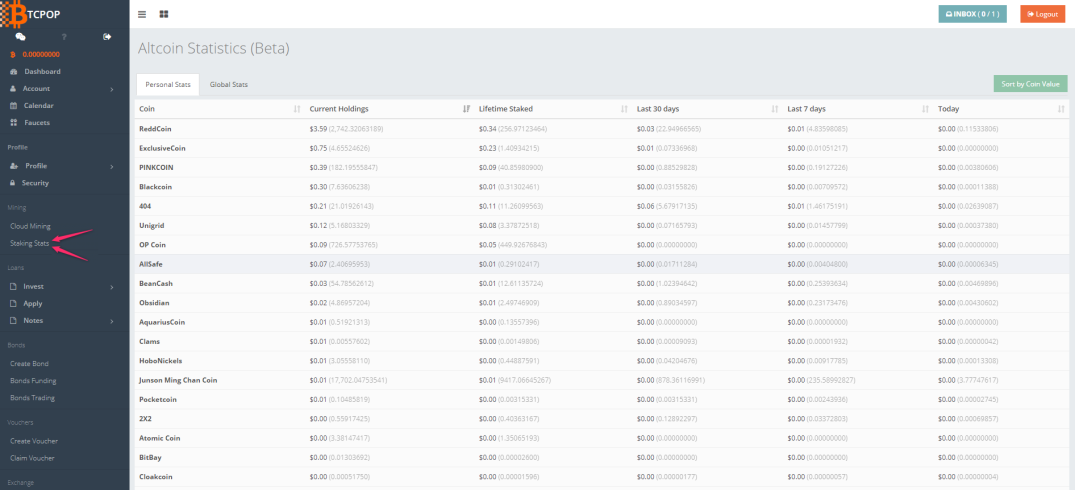
Task: Open Cloud Mining
Action: click(x=30, y=226)
